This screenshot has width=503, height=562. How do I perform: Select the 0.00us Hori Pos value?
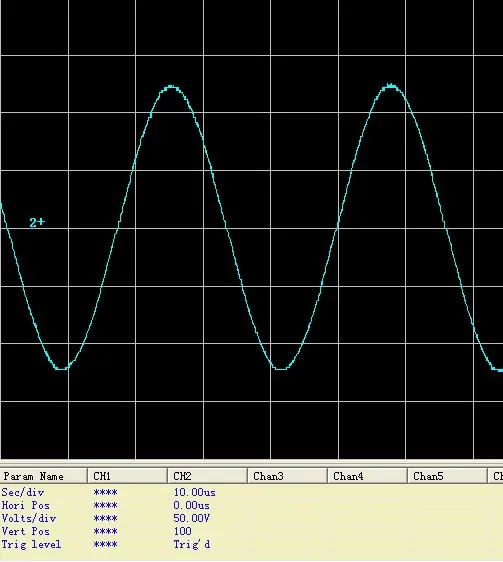point(191,505)
